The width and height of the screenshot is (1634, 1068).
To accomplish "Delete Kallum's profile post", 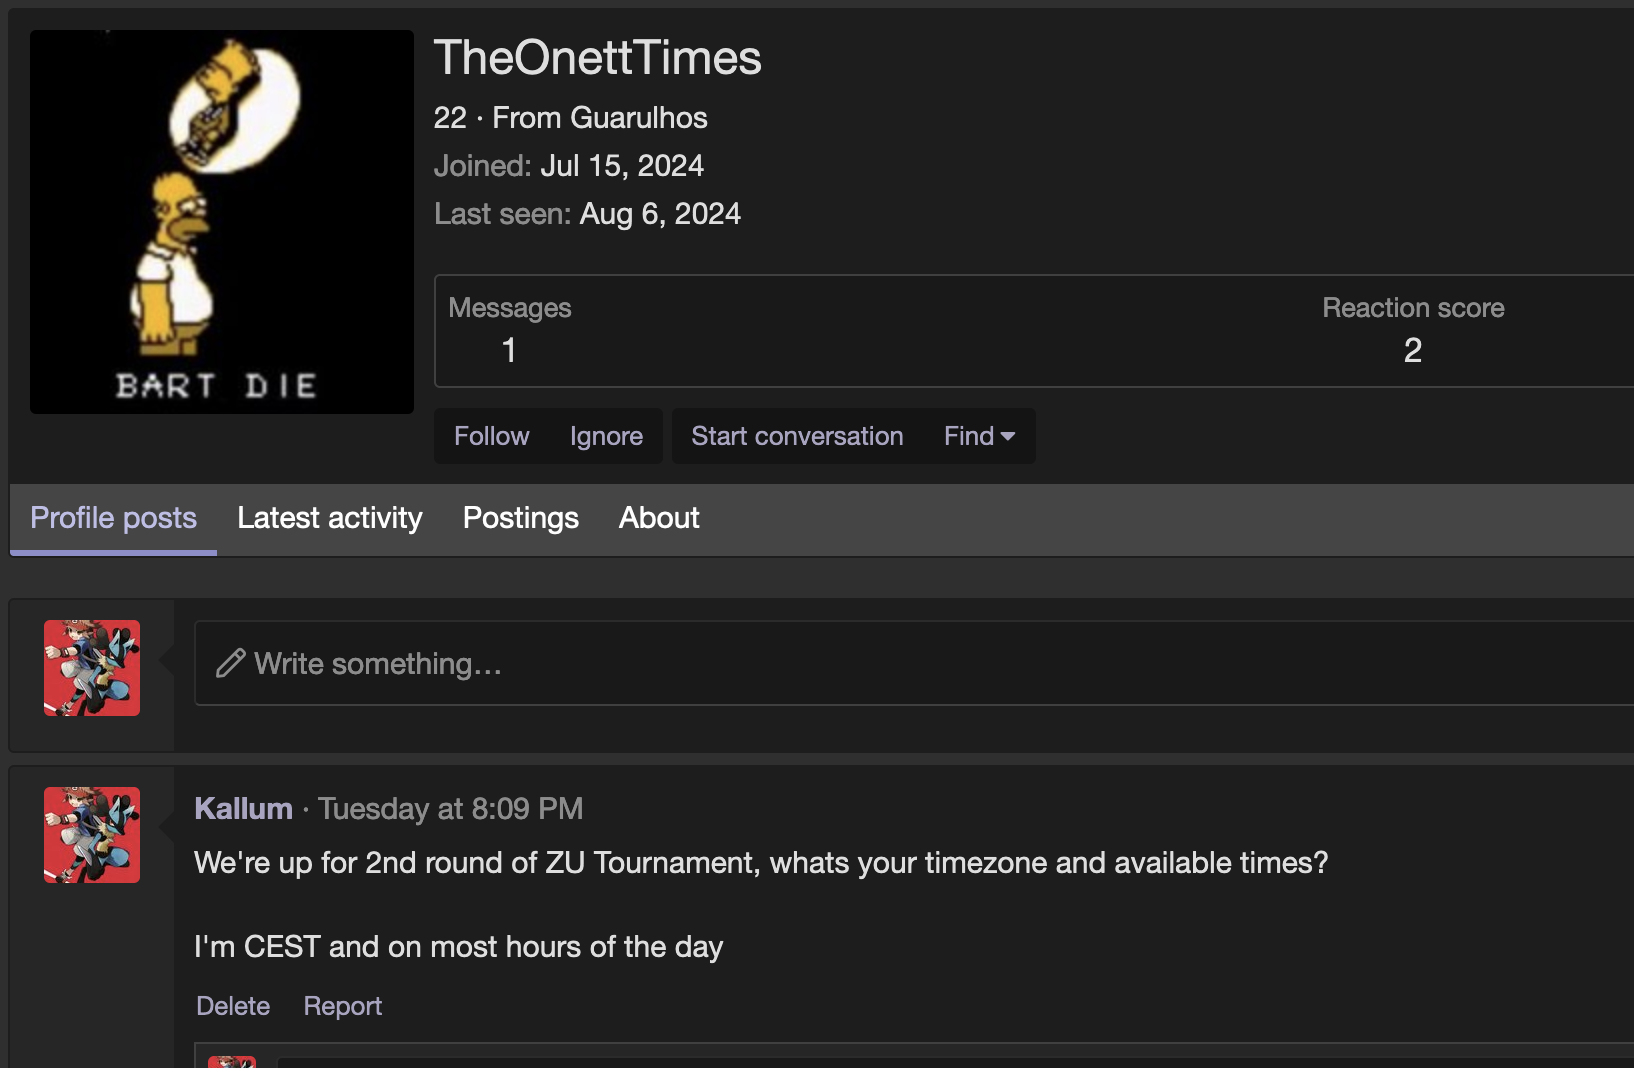I will coord(233,1006).
